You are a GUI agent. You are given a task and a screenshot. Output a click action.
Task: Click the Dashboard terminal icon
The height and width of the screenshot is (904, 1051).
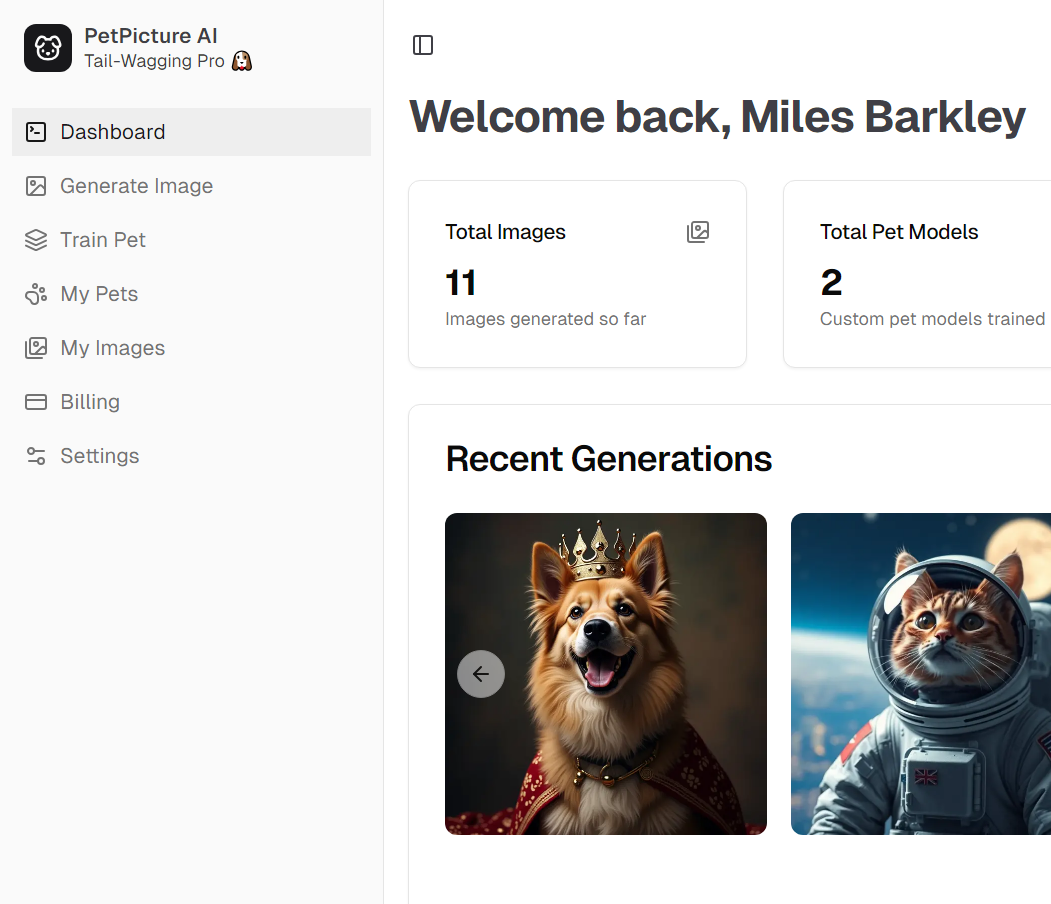tap(36, 132)
